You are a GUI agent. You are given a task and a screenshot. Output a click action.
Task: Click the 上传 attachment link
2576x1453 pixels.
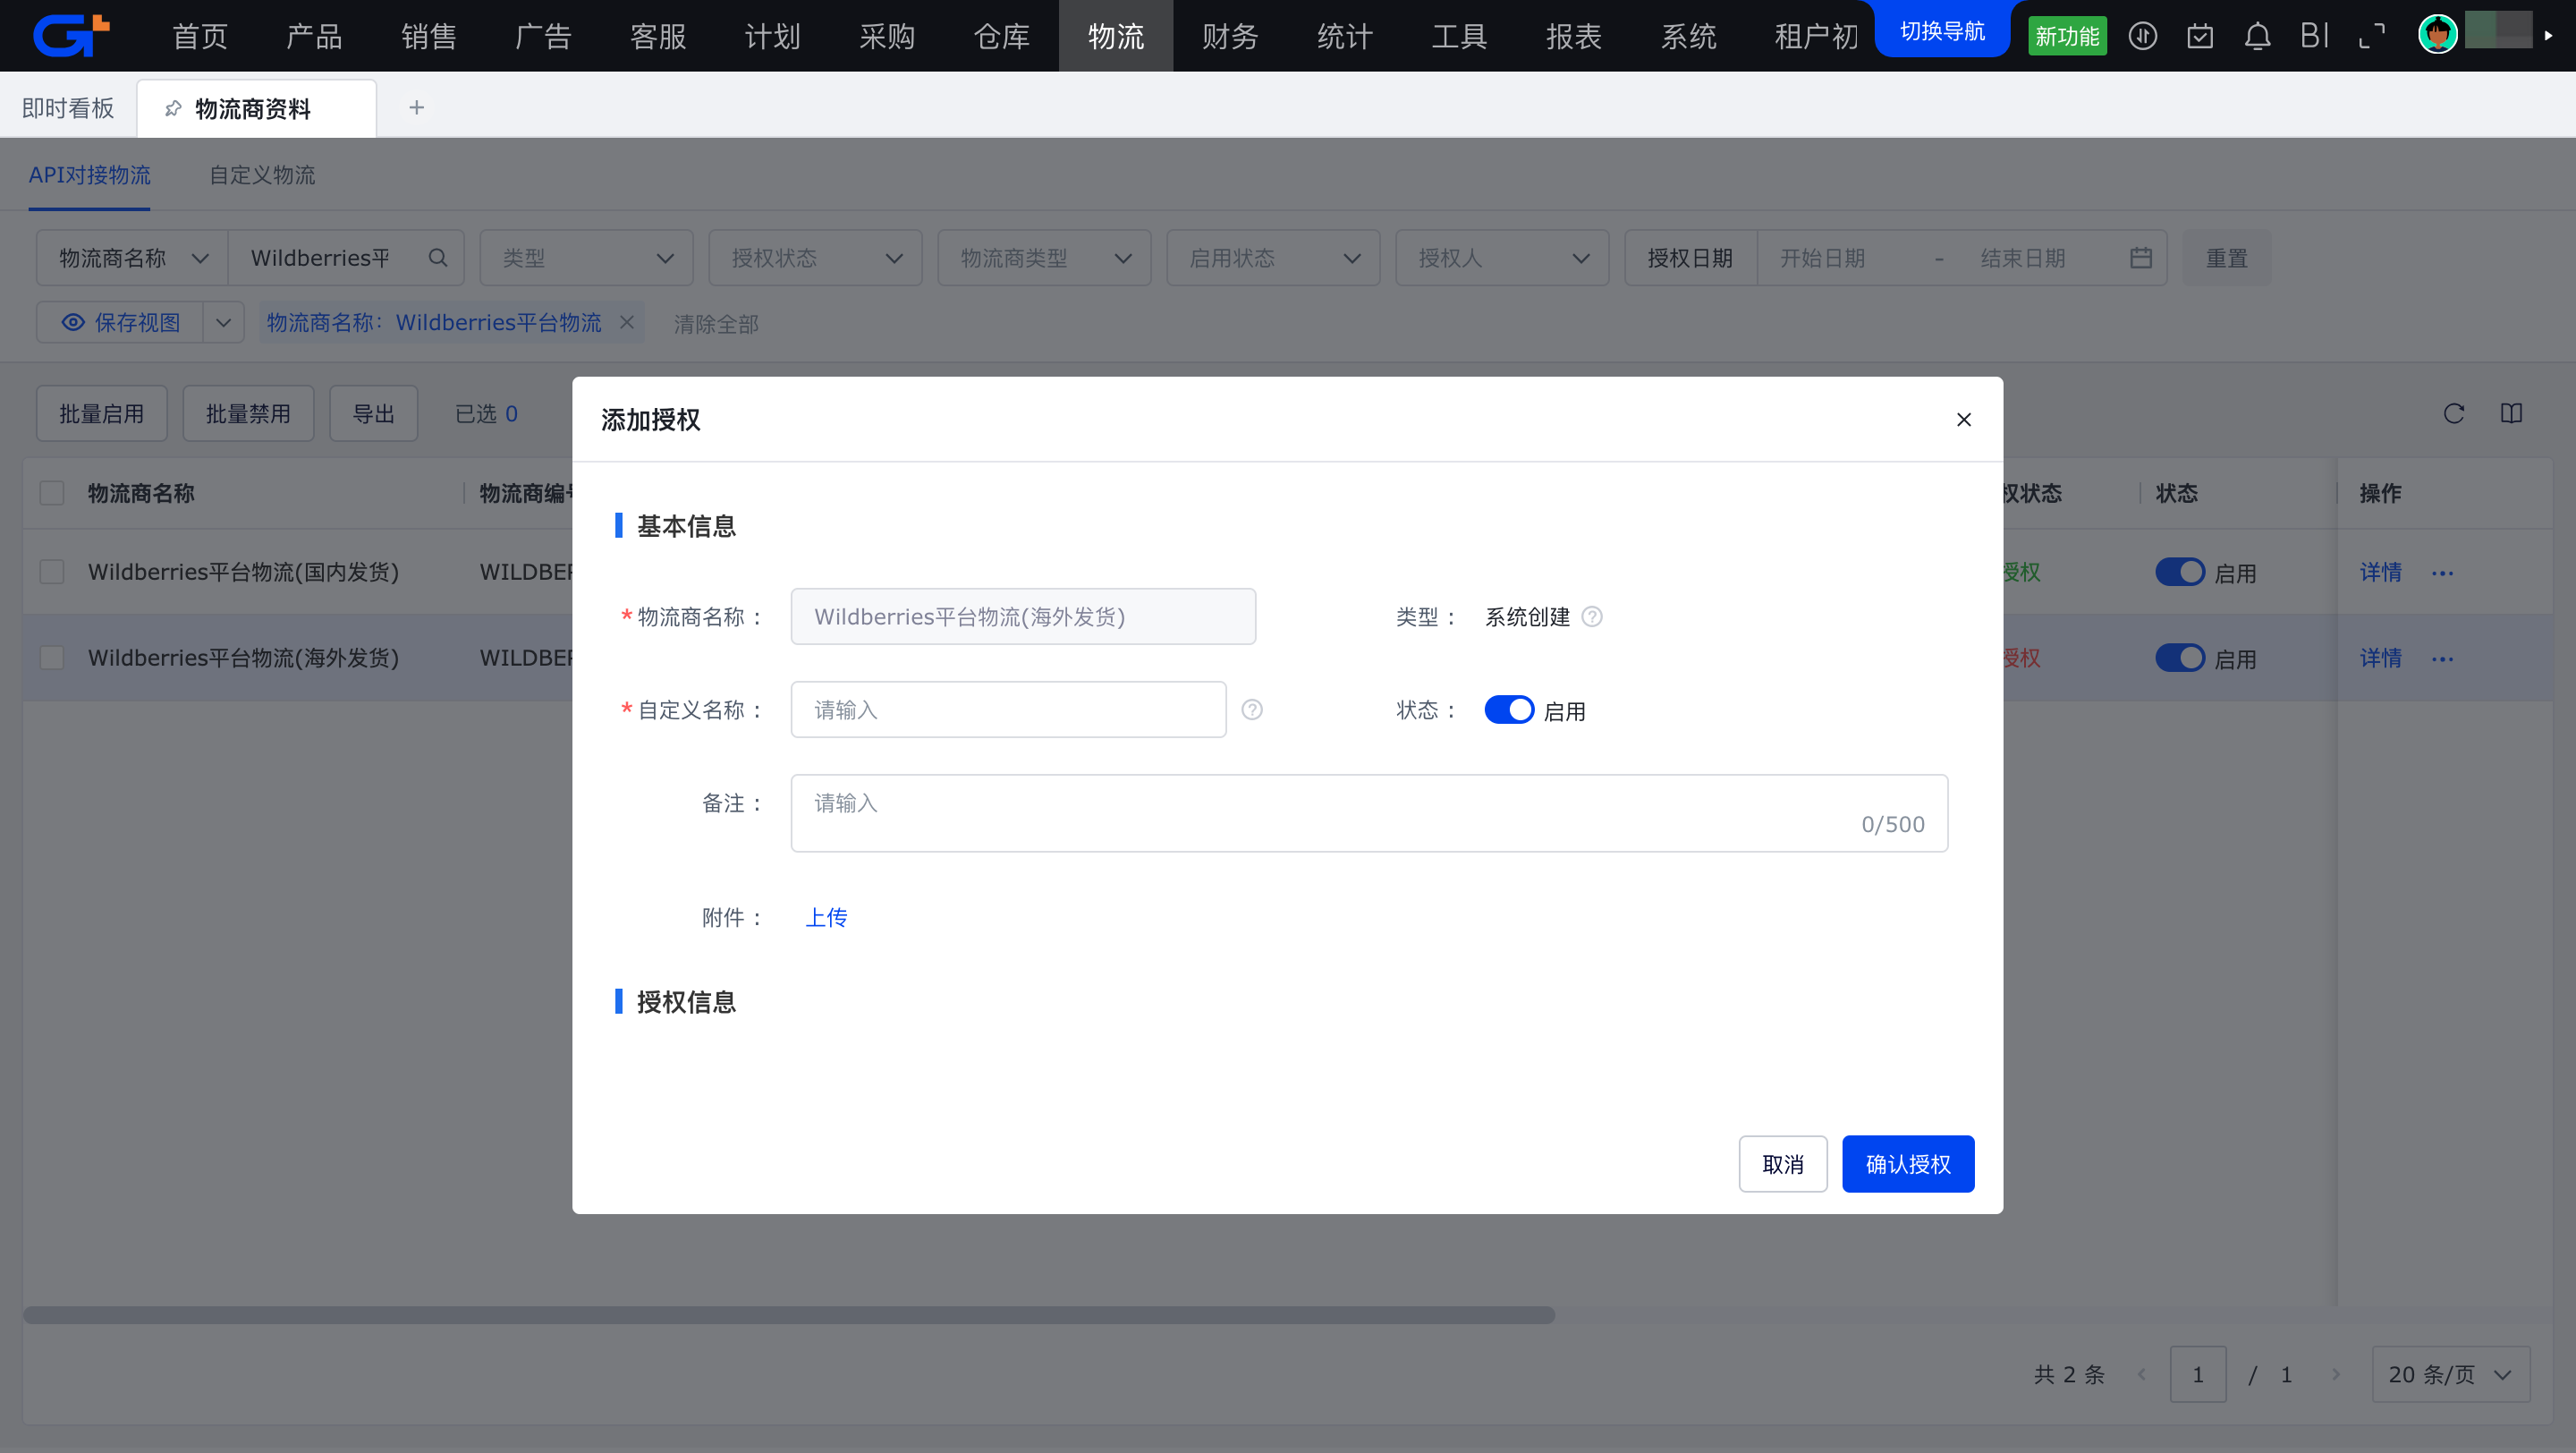(826, 917)
